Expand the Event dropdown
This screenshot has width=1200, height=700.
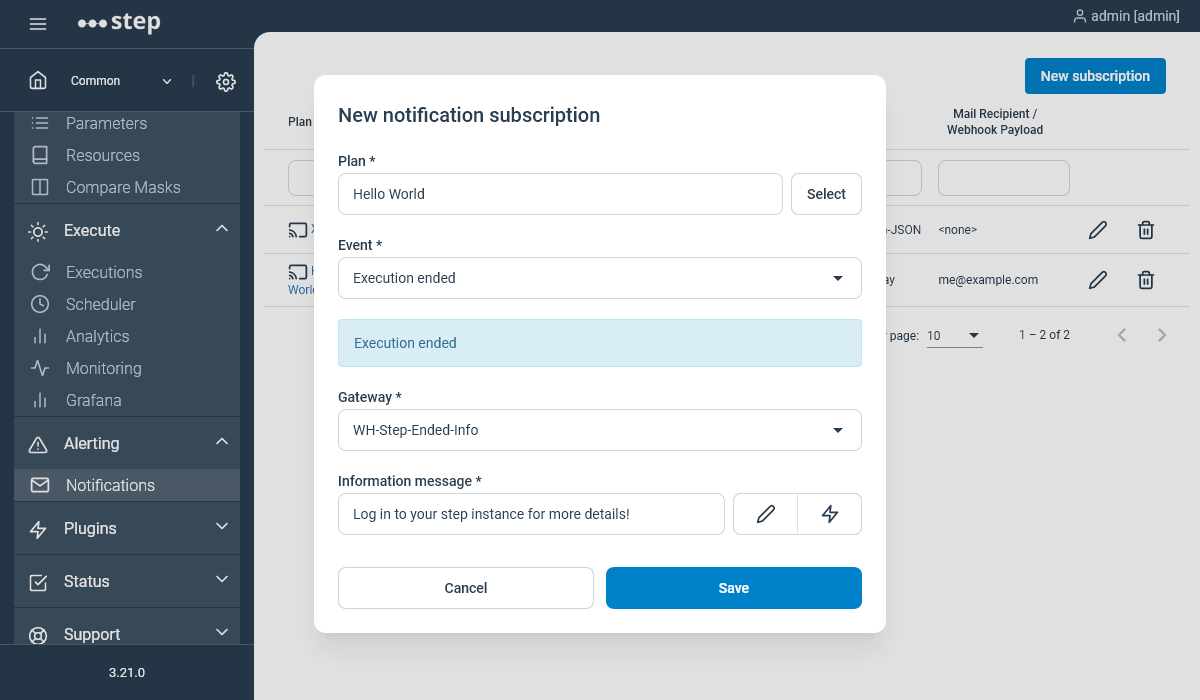(x=838, y=278)
